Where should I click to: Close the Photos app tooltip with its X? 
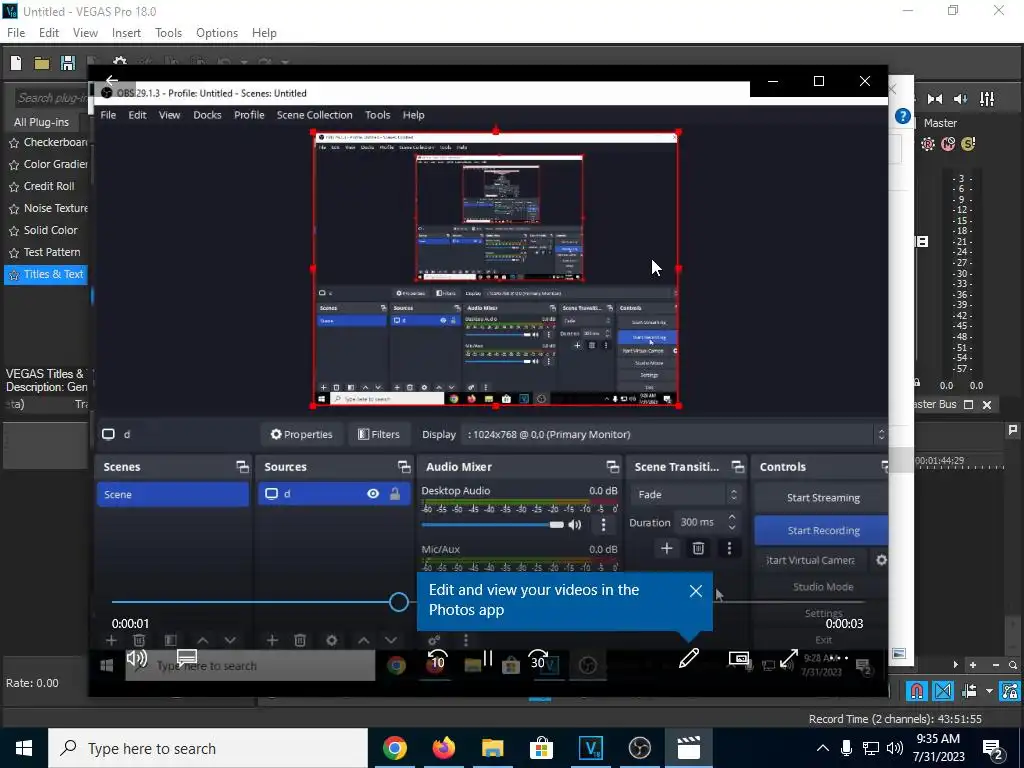696,591
